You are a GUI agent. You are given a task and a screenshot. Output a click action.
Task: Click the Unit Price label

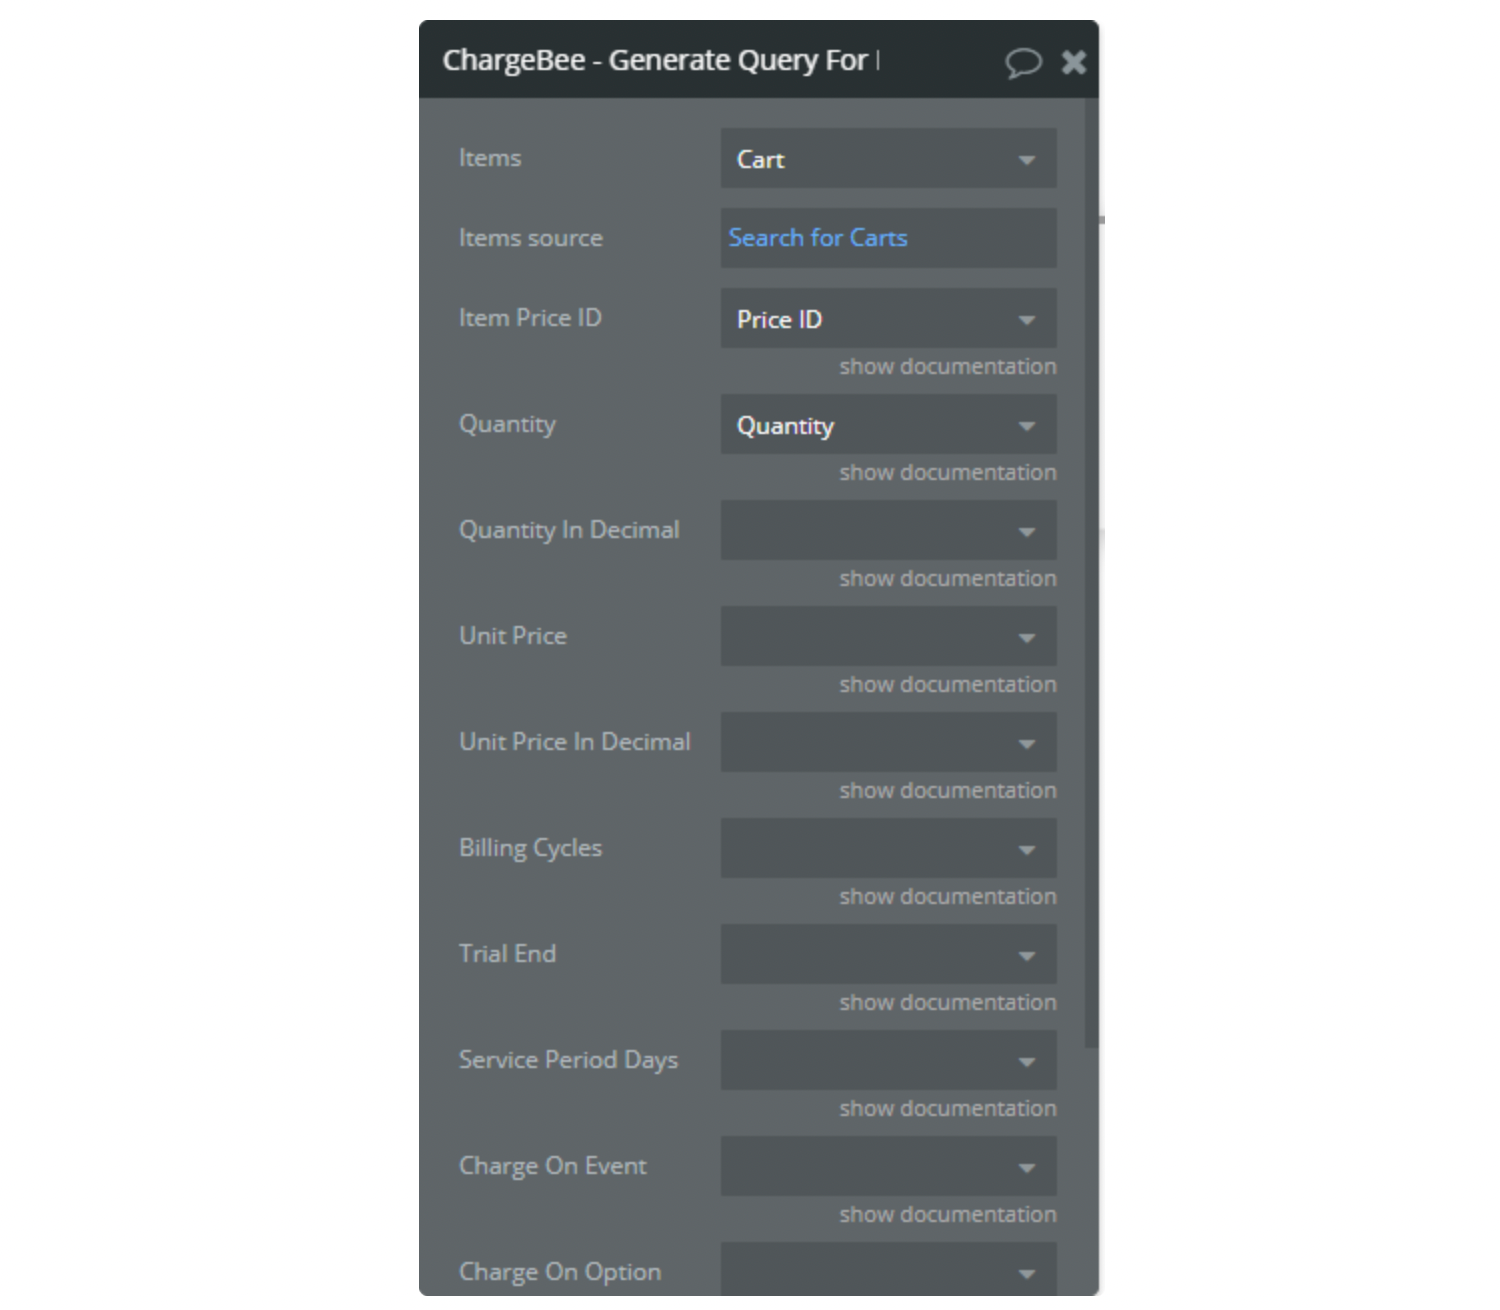tap(513, 636)
